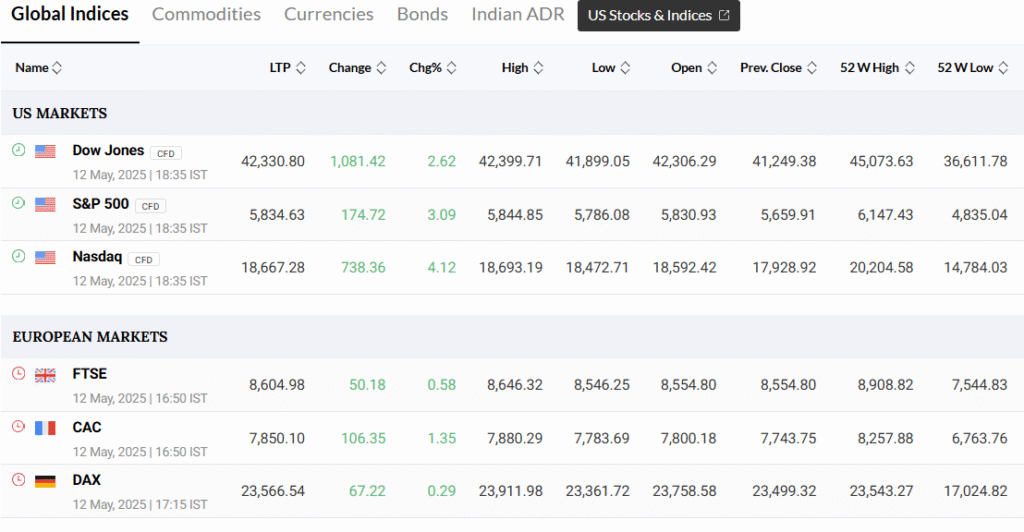The height and width of the screenshot is (532, 1024).
Task: Open the Bonds tab
Action: pyautogui.click(x=423, y=14)
